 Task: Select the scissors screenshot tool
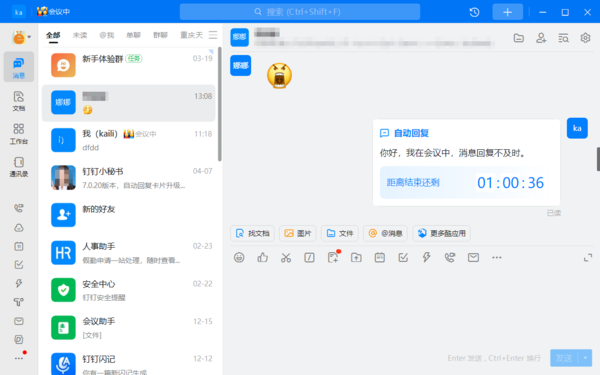click(286, 258)
